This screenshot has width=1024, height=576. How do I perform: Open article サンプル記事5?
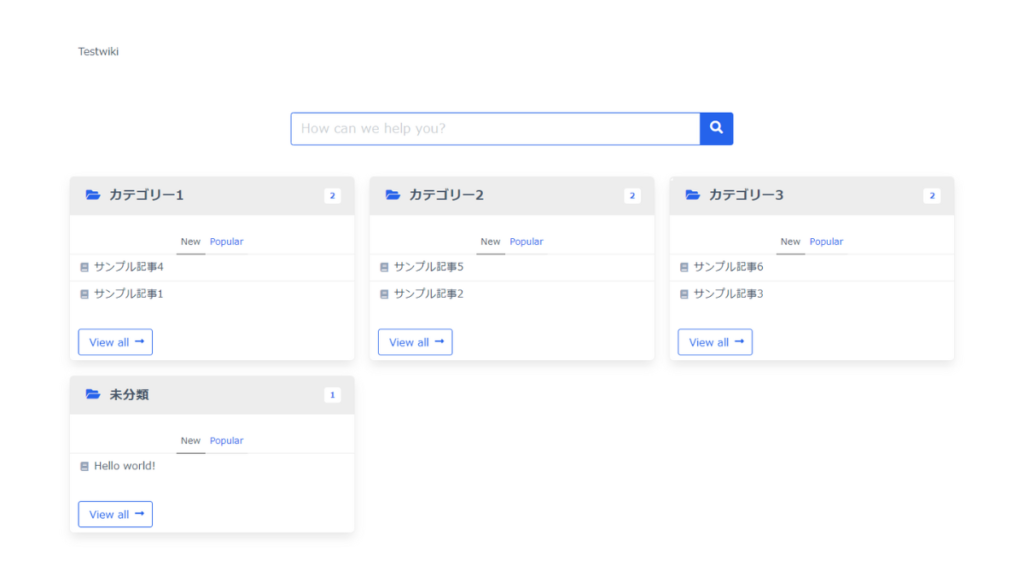428,267
